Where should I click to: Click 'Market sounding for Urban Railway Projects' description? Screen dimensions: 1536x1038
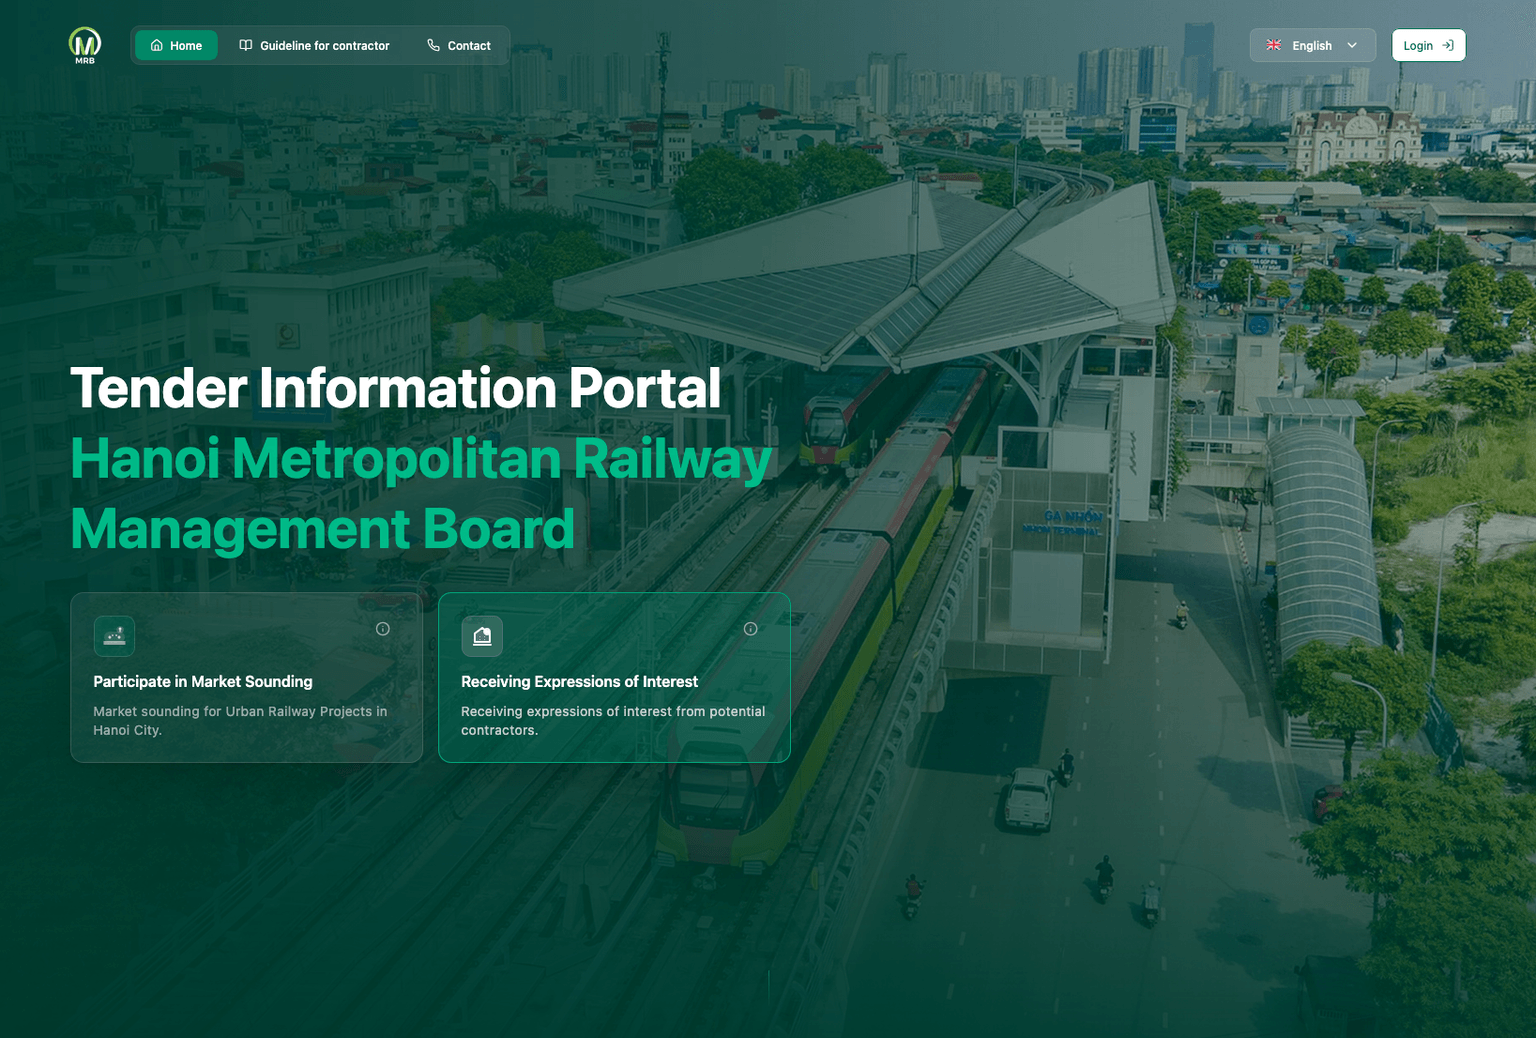tap(240, 721)
